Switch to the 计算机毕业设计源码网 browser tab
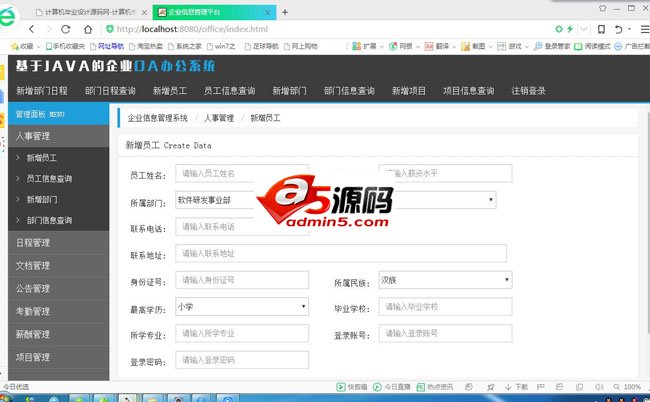 coord(90,12)
